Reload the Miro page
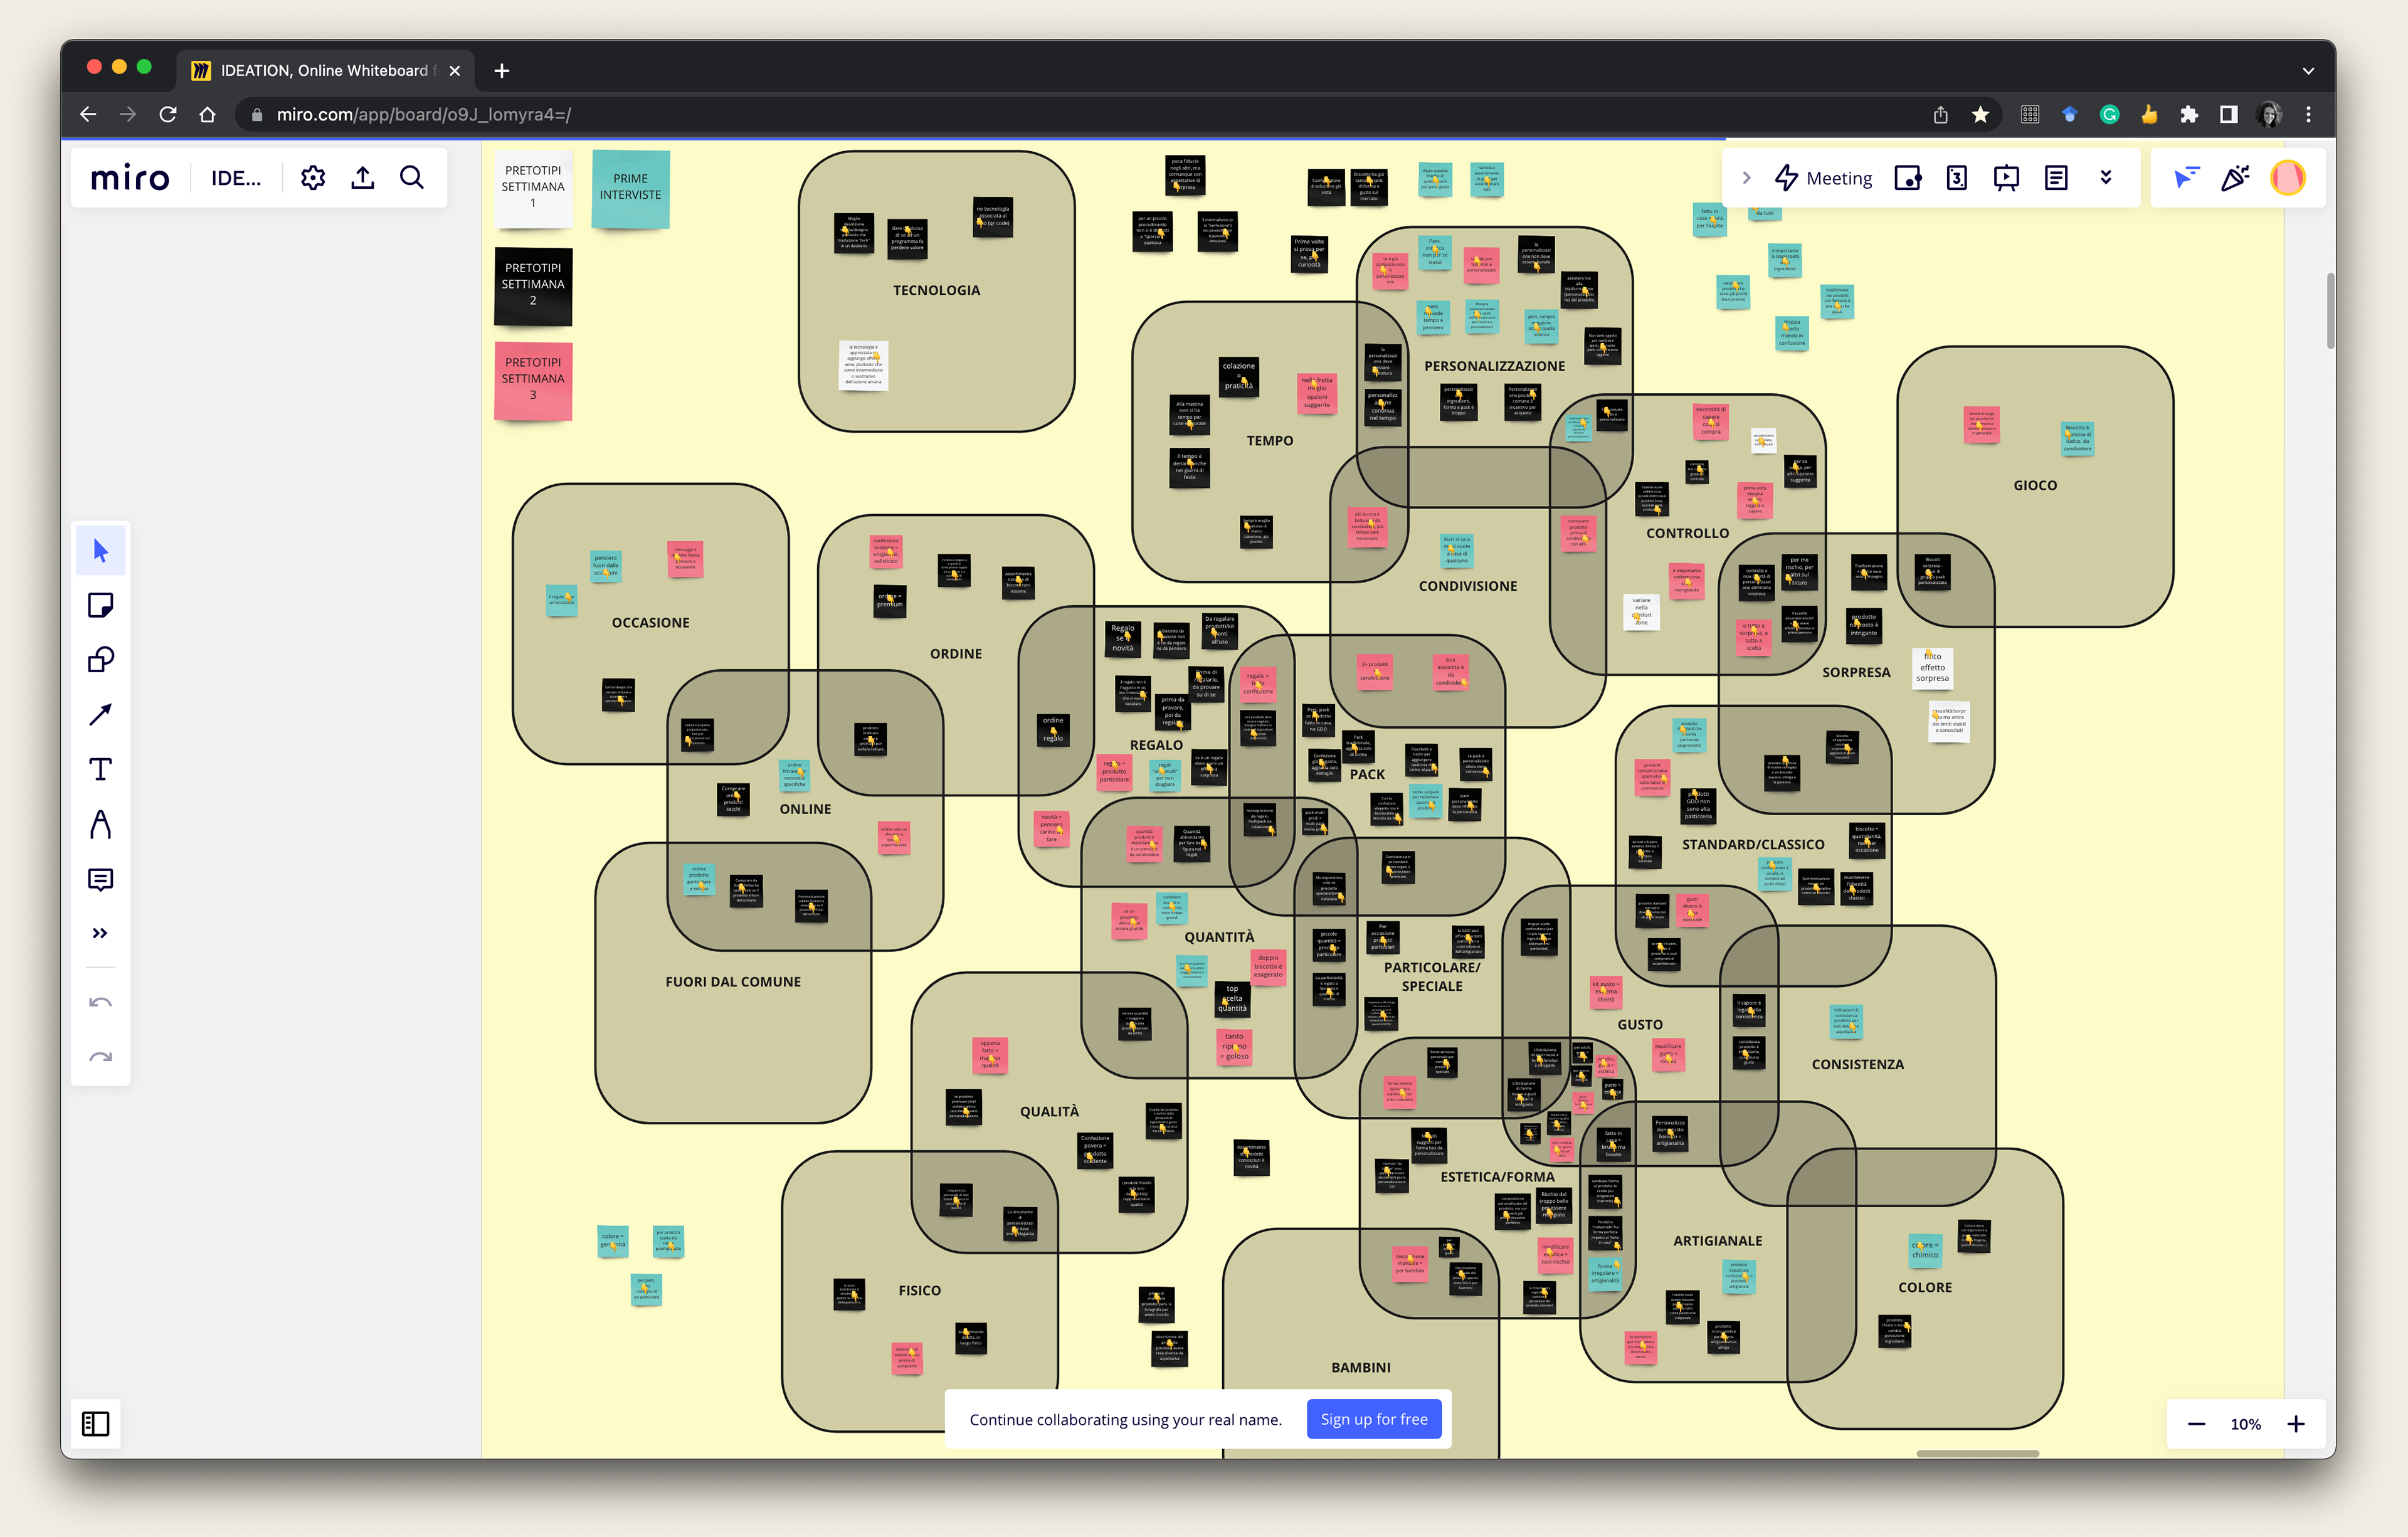This screenshot has width=2408, height=1537. tap(168, 114)
